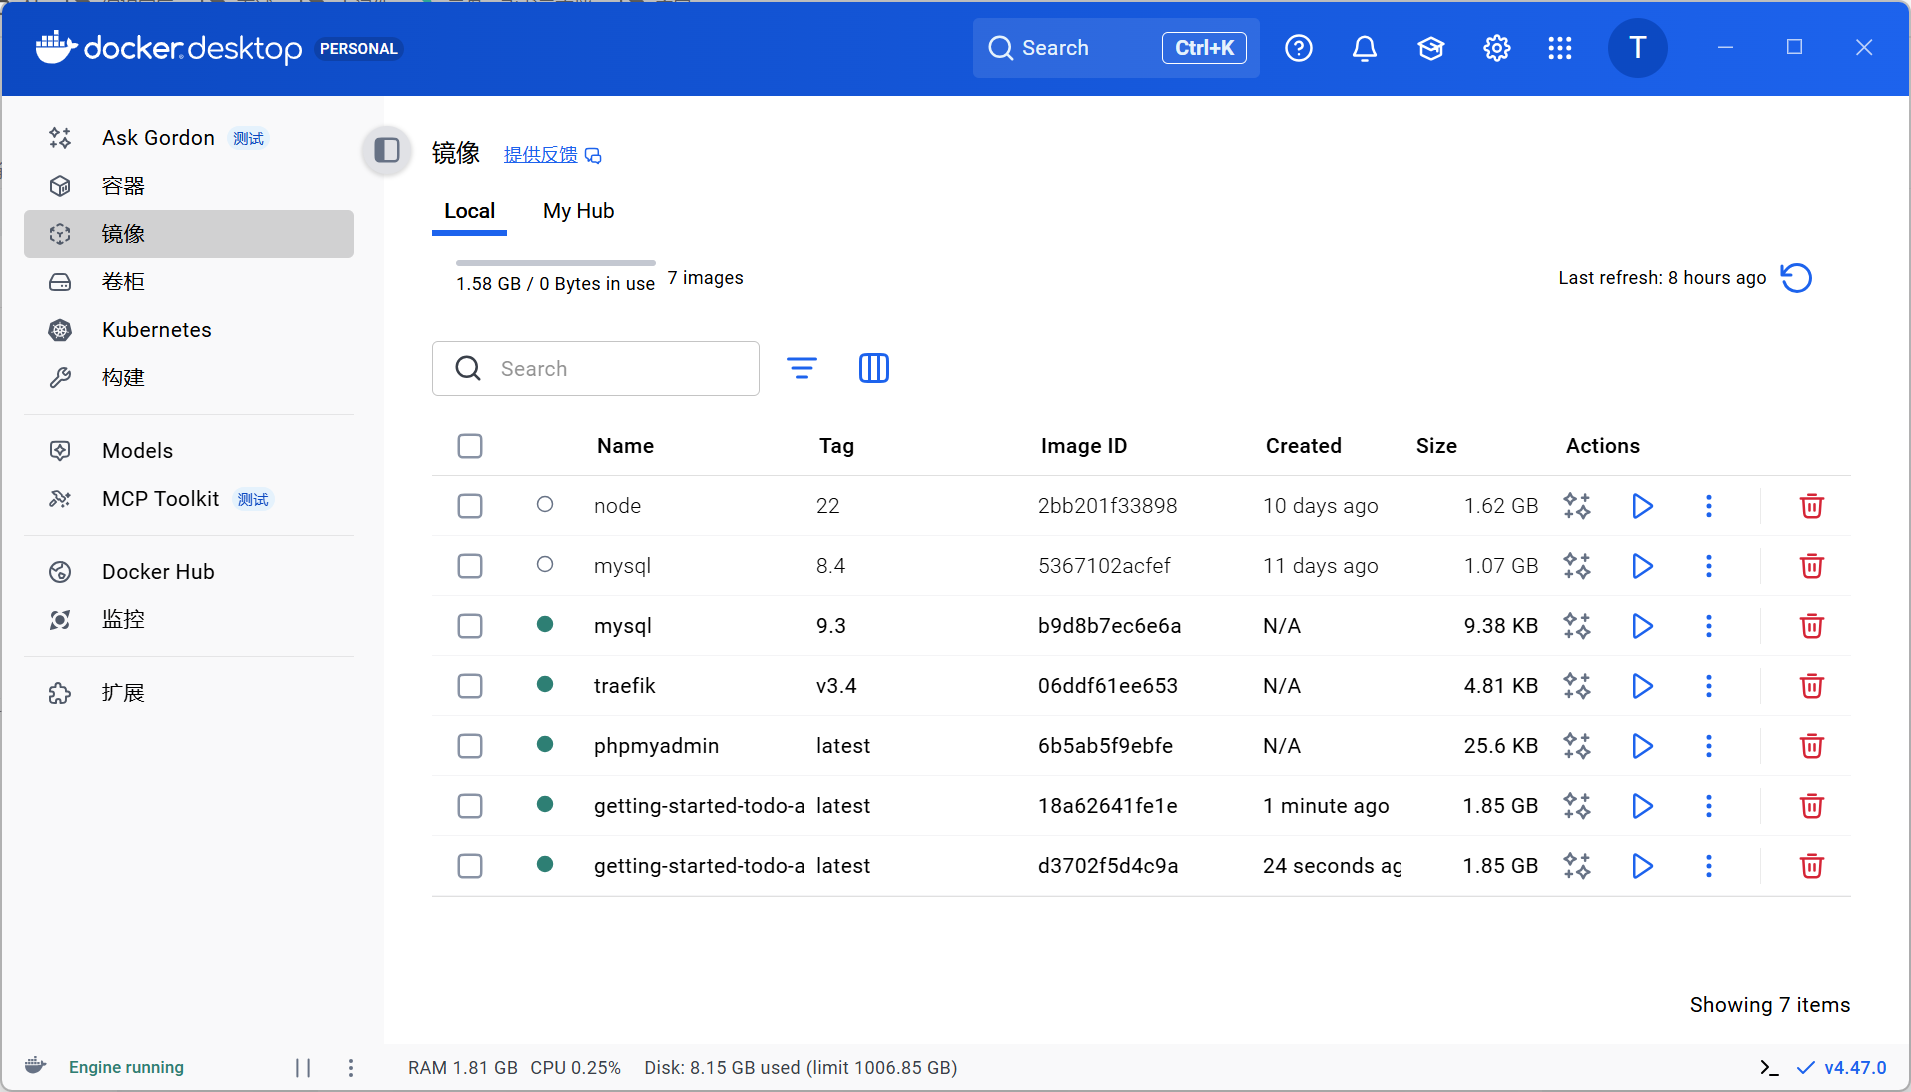Open Docker Hub in the sidebar
This screenshot has height=1092, width=1911.
coord(189,572)
